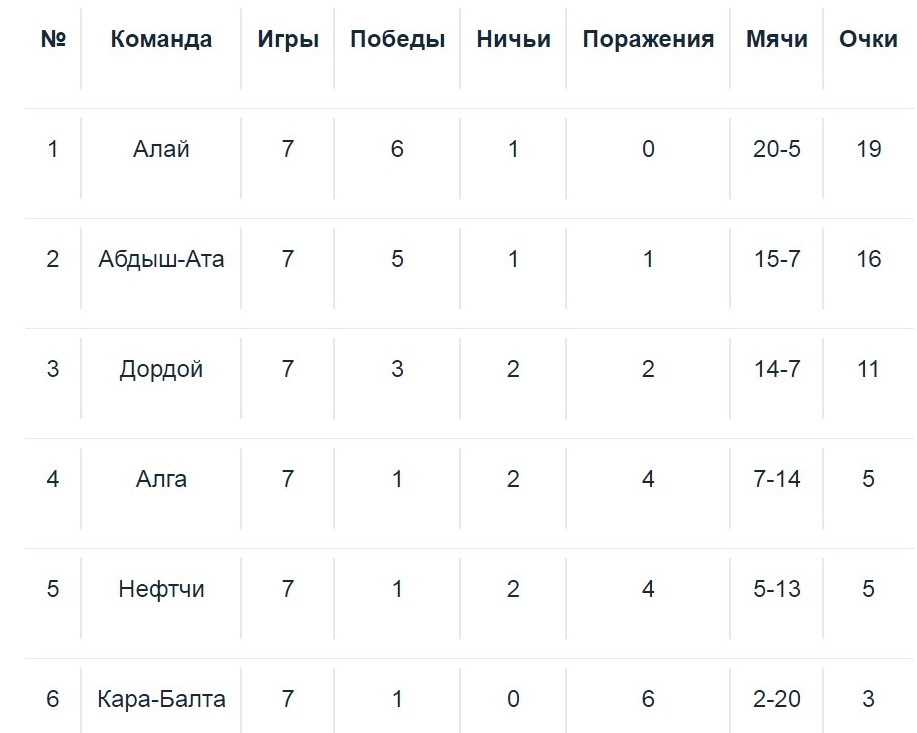Click the № column header
917x733 pixels.
53,39
